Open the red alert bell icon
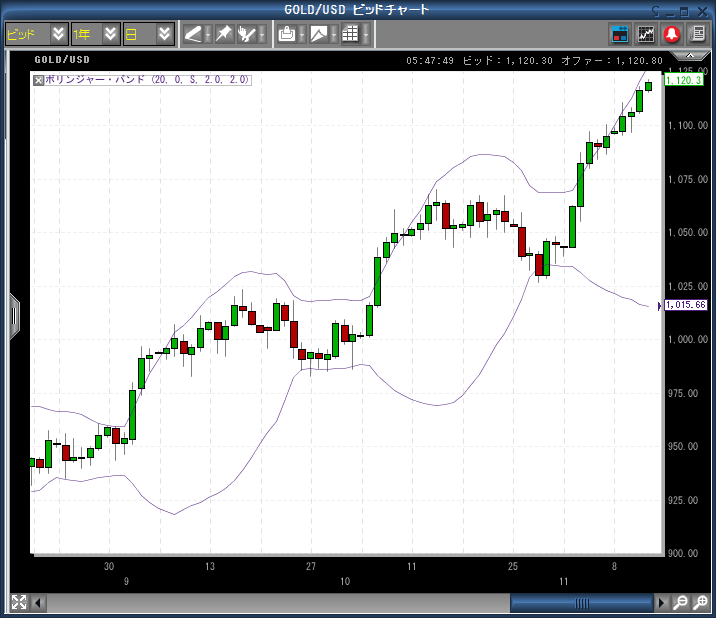This screenshot has width=717, height=618. 671,34
